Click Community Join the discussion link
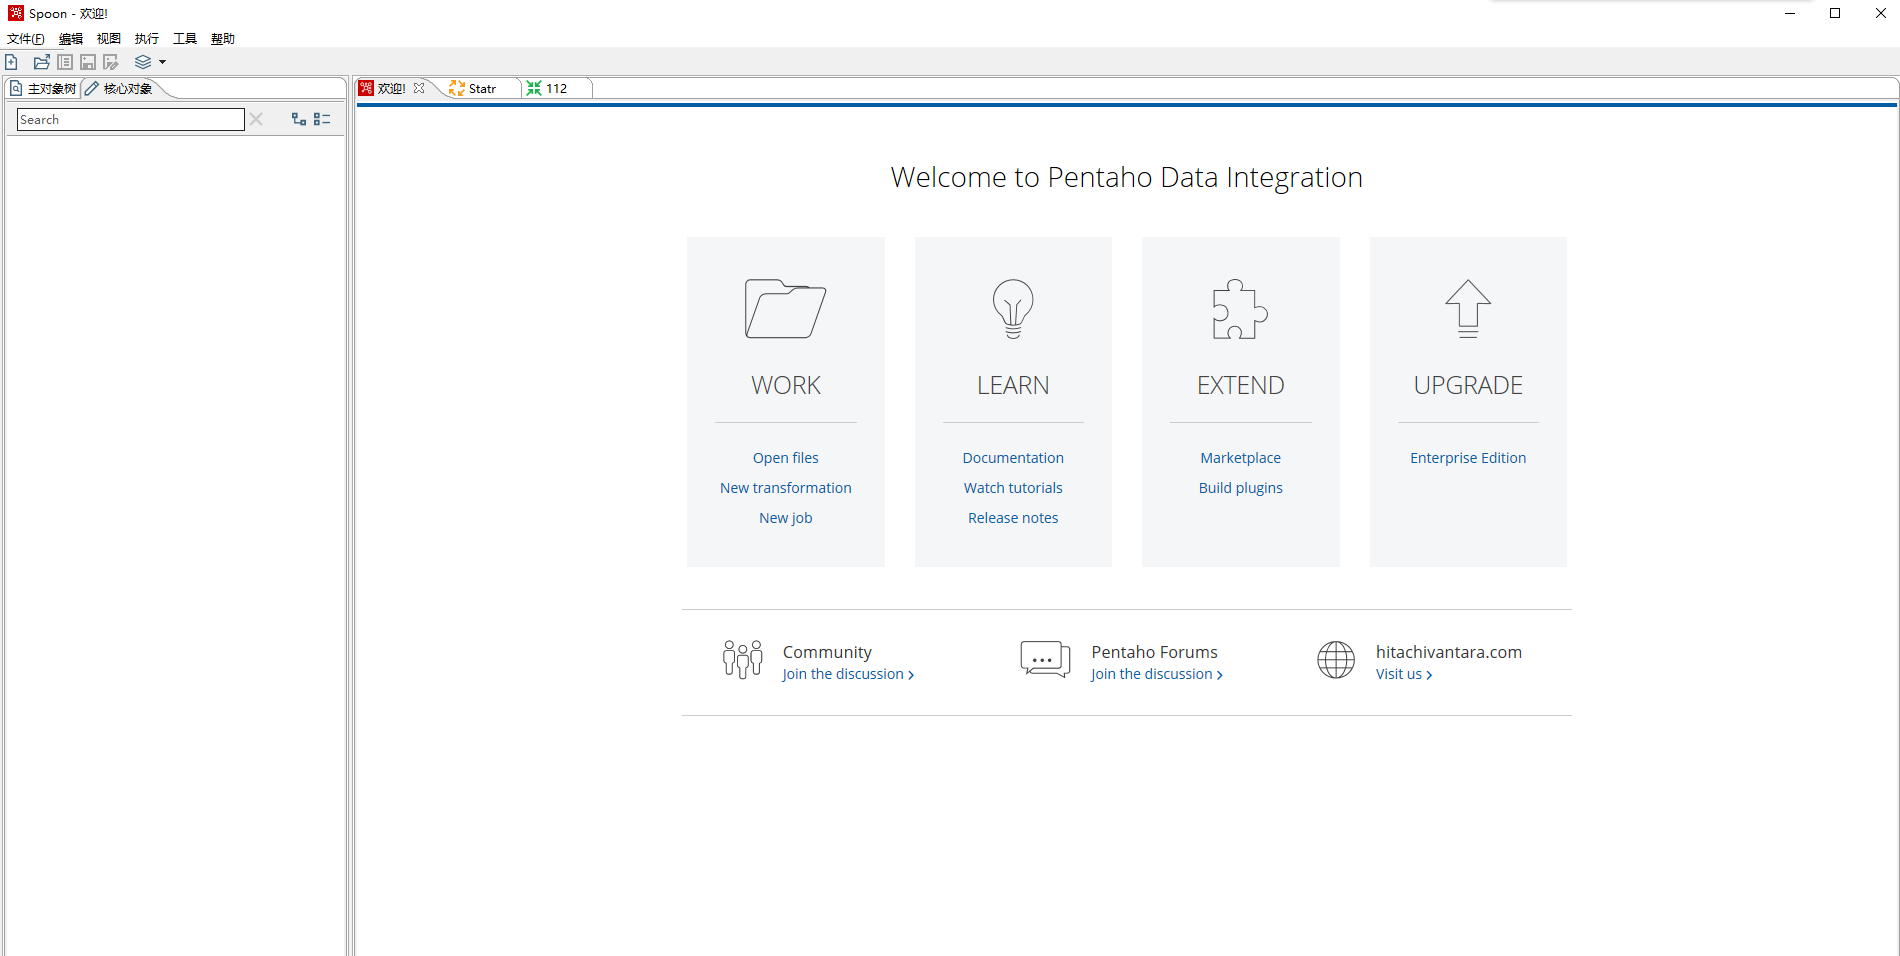 [848, 675]
